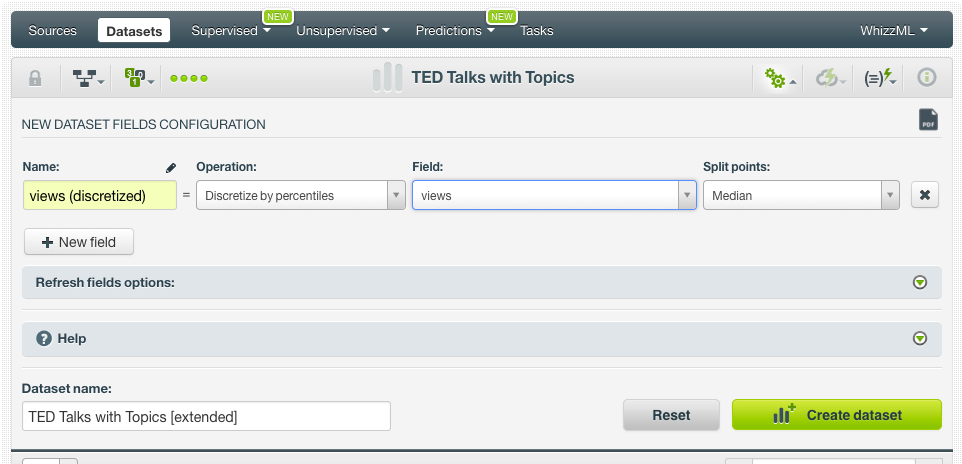Click the lock privacy icon
Screen dimensions: 962x464
35,78
